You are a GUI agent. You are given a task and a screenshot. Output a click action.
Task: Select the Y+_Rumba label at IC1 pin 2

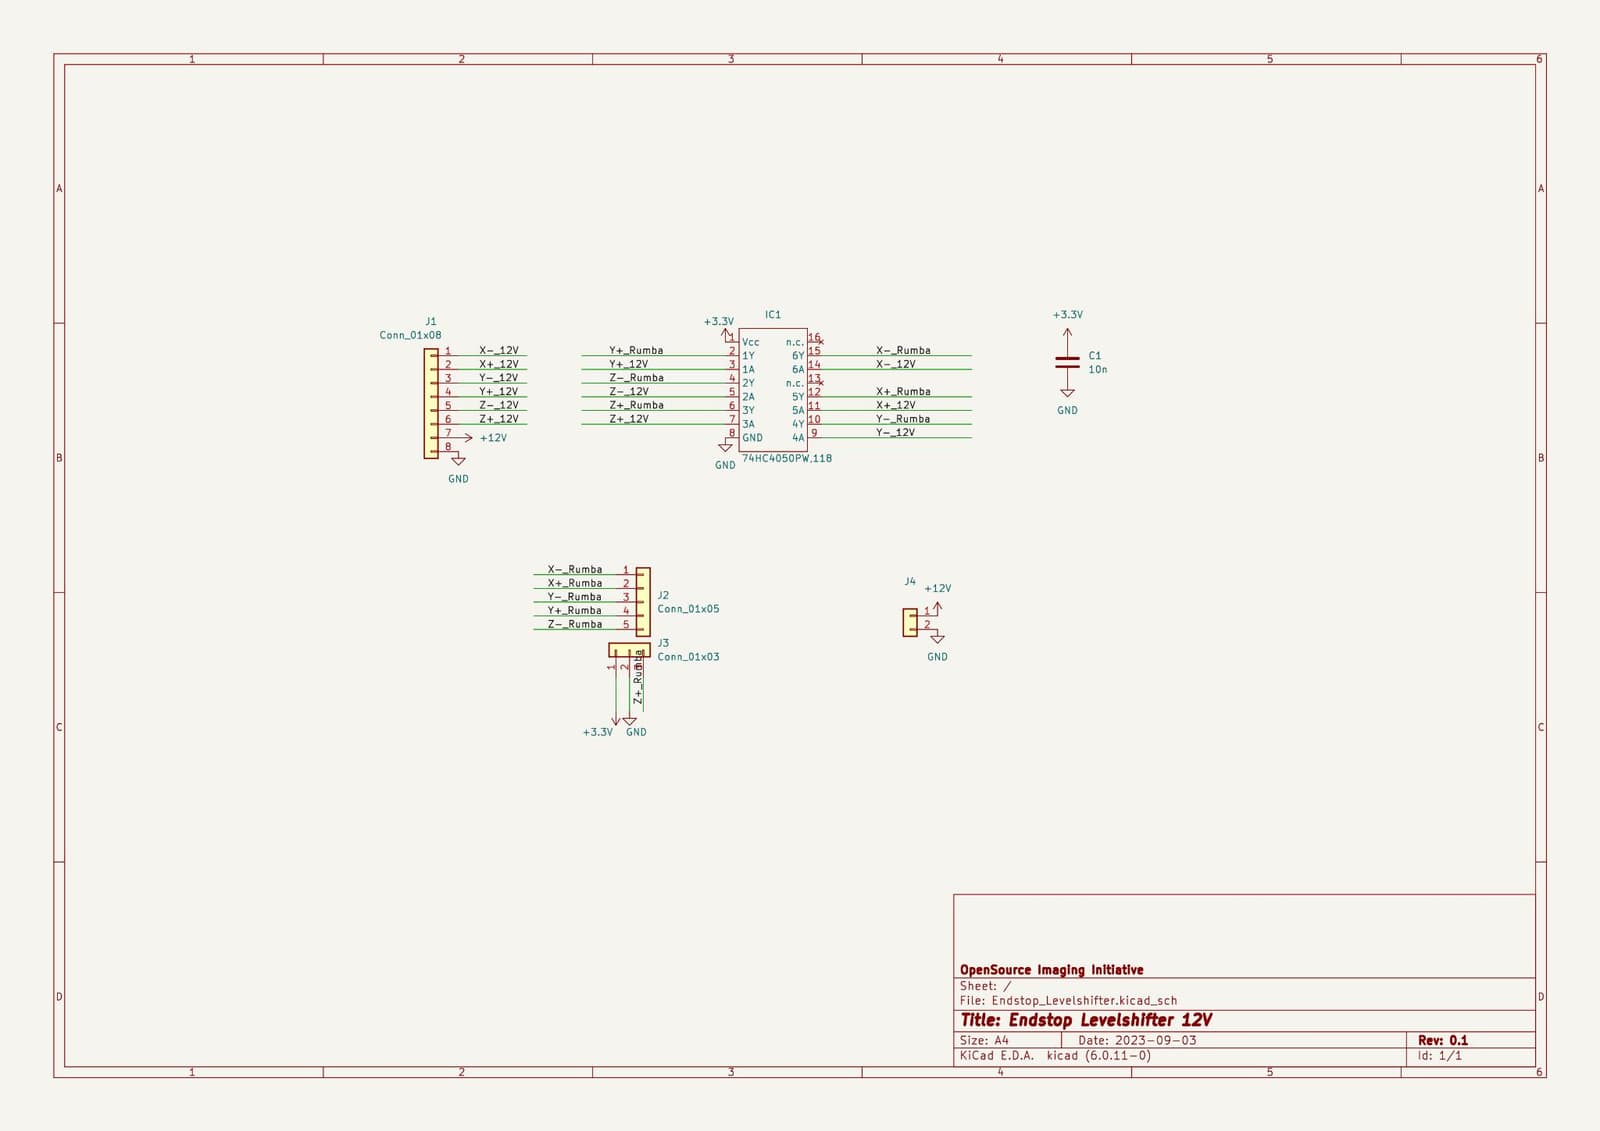[x=636, y=350]
